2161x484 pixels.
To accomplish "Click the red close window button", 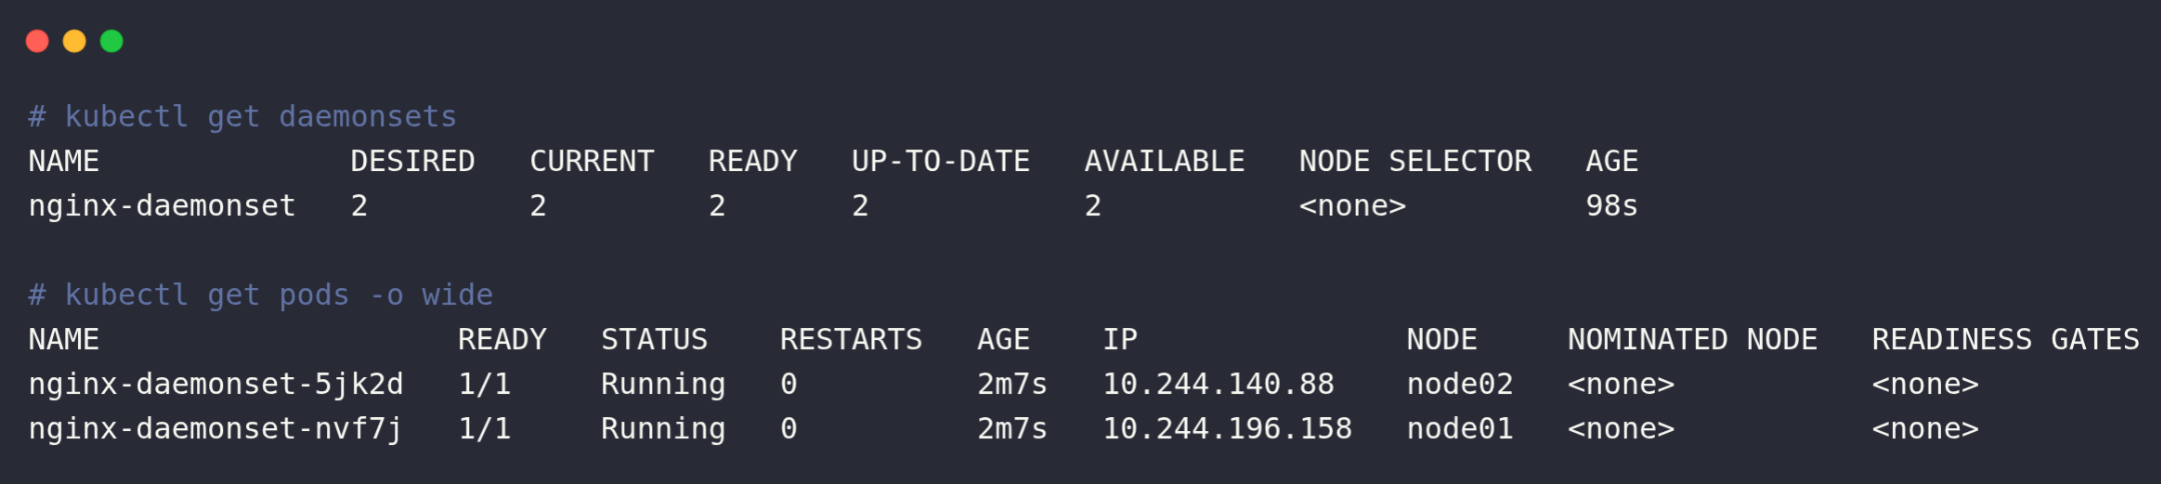I will 37,41.
